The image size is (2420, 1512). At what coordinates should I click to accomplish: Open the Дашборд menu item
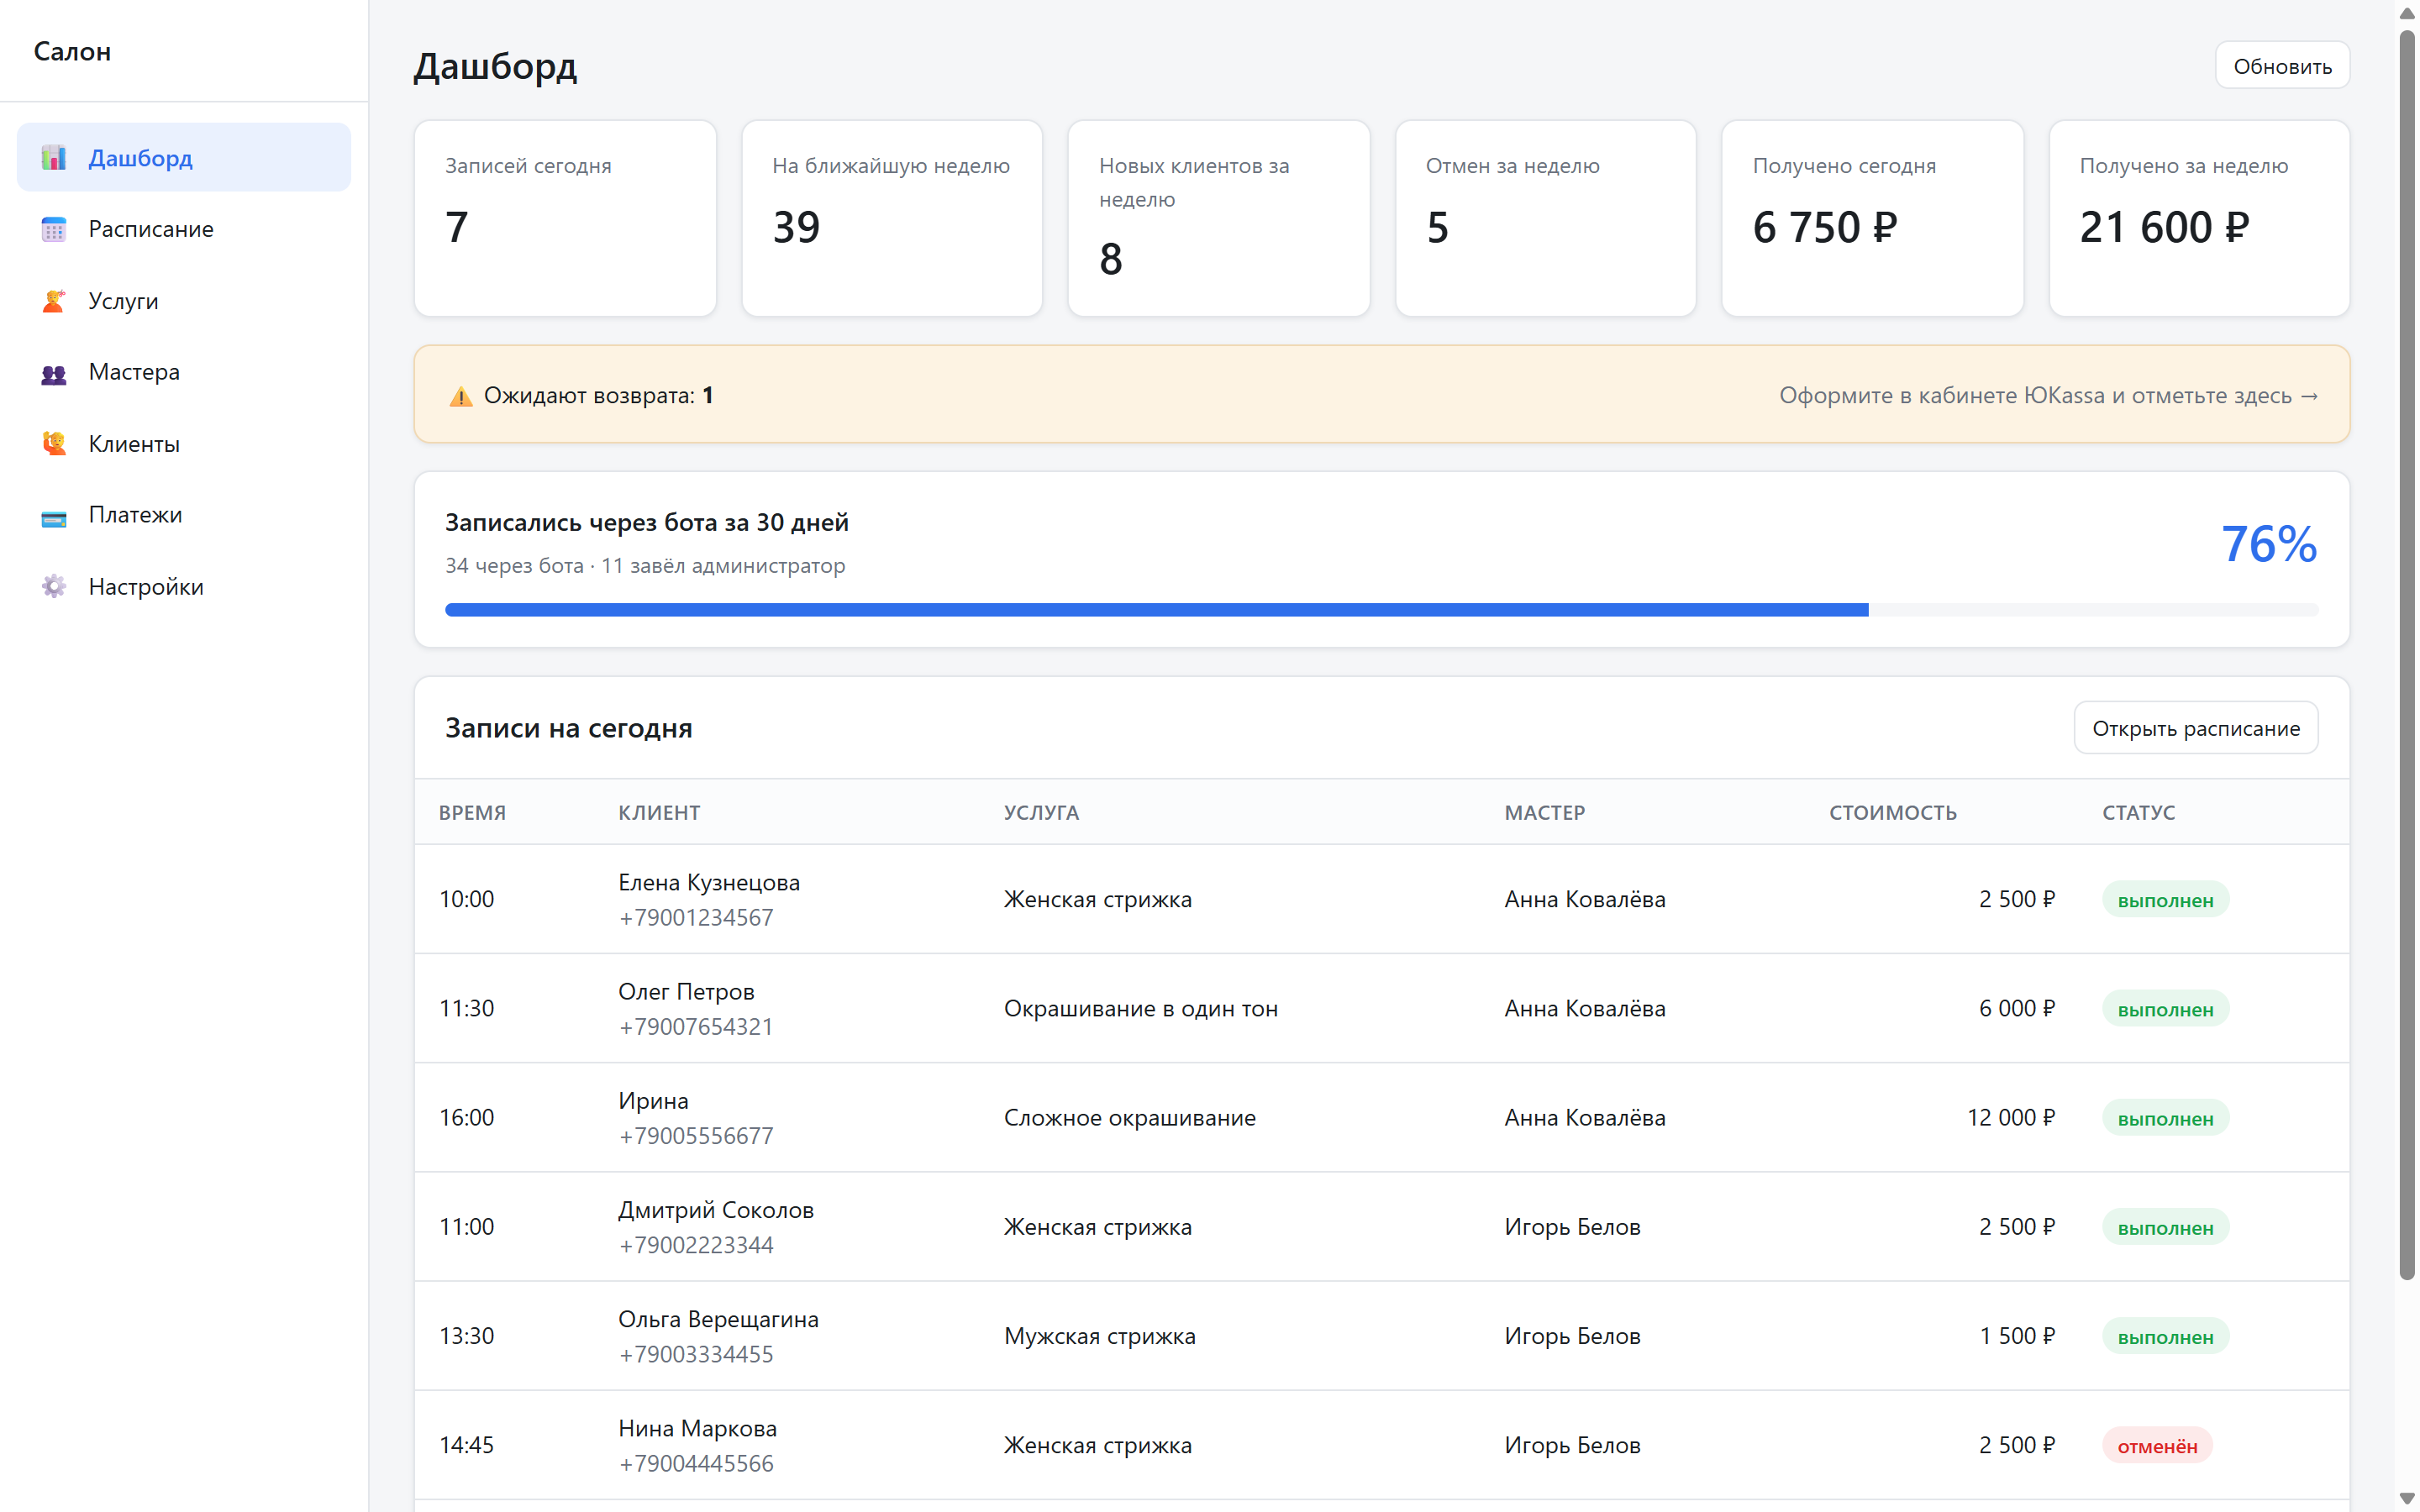click(184, 158)
